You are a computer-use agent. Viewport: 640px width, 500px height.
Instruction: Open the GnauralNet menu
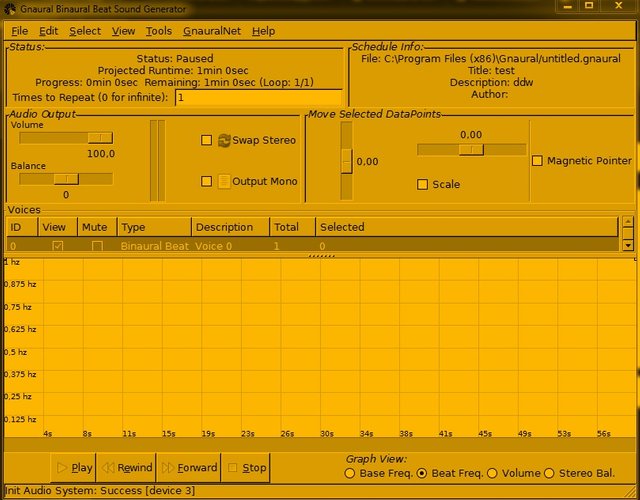pos(212,31)
